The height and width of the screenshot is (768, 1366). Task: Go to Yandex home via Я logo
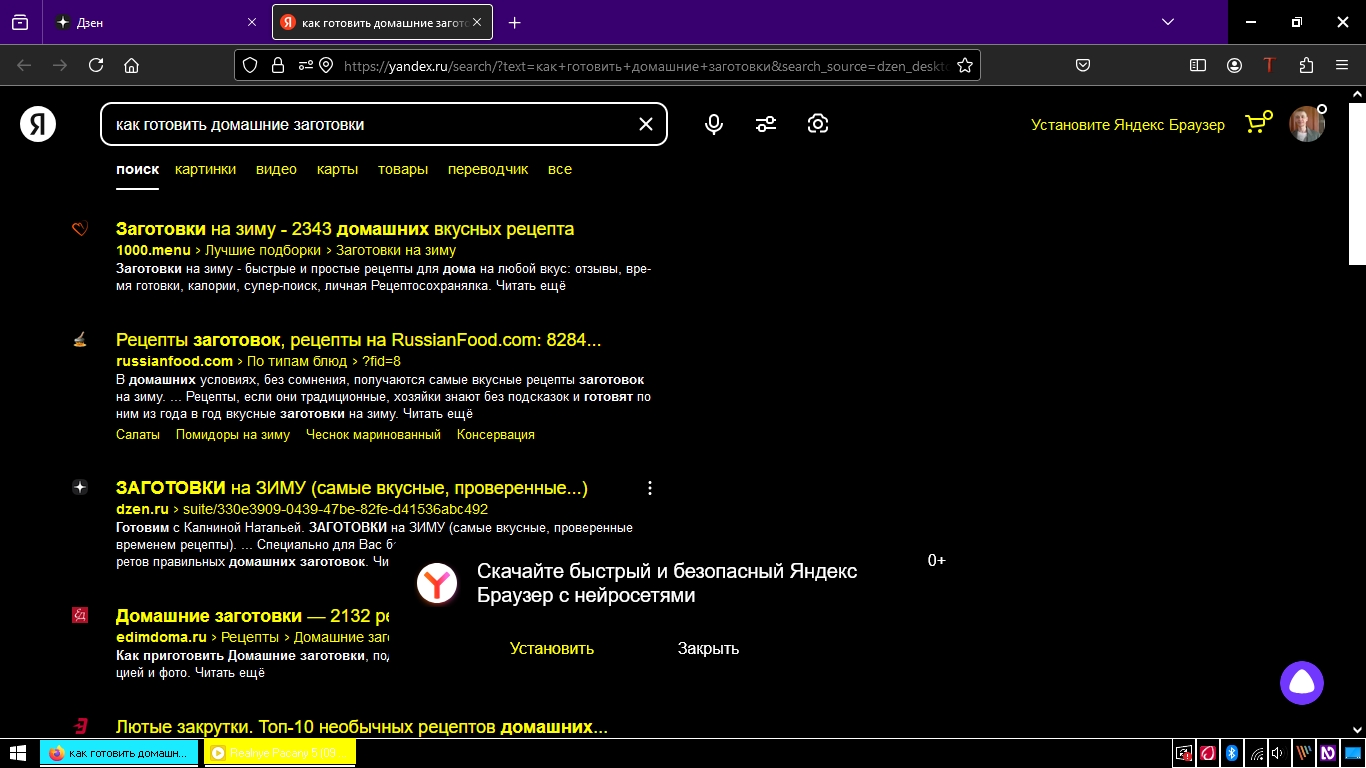pos(38,124)
